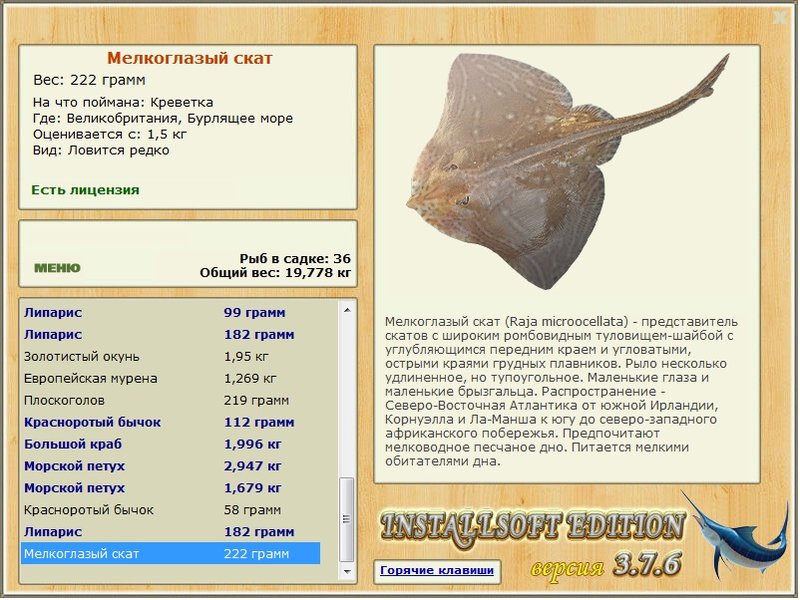Select Красноротый бычок 112 грамм

170,422
